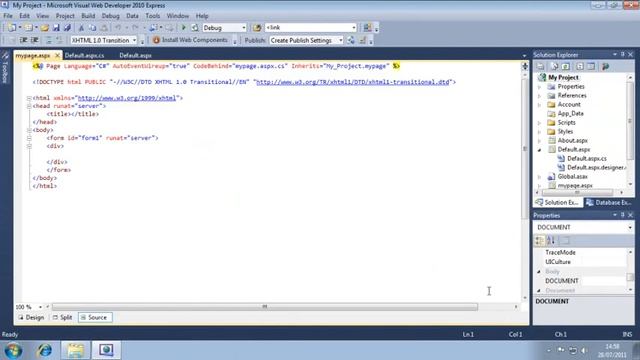Click the Windows Start button
The image size is (640, 360).
coord(13,350)
